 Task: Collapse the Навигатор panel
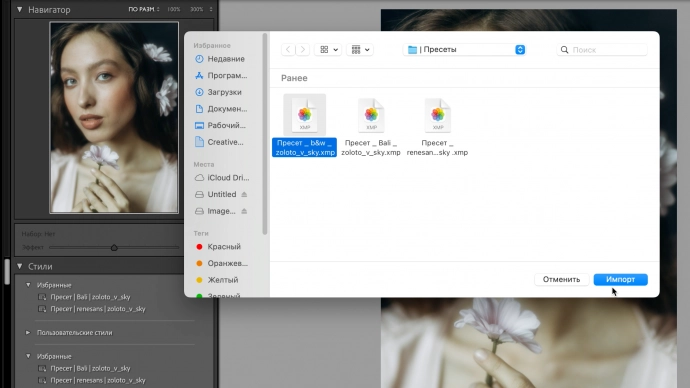[x=20, y=9]
